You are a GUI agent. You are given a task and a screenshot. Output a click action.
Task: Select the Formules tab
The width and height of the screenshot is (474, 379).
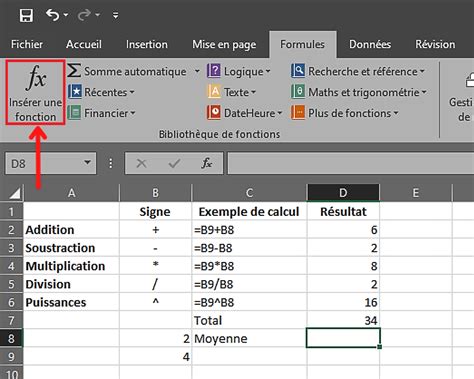(302, 44)
